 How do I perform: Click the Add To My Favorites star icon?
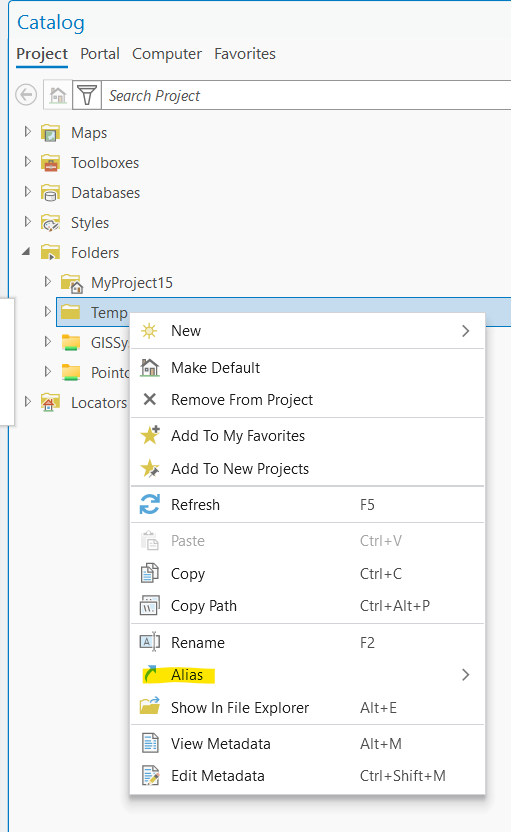click(x=150, y=435)
